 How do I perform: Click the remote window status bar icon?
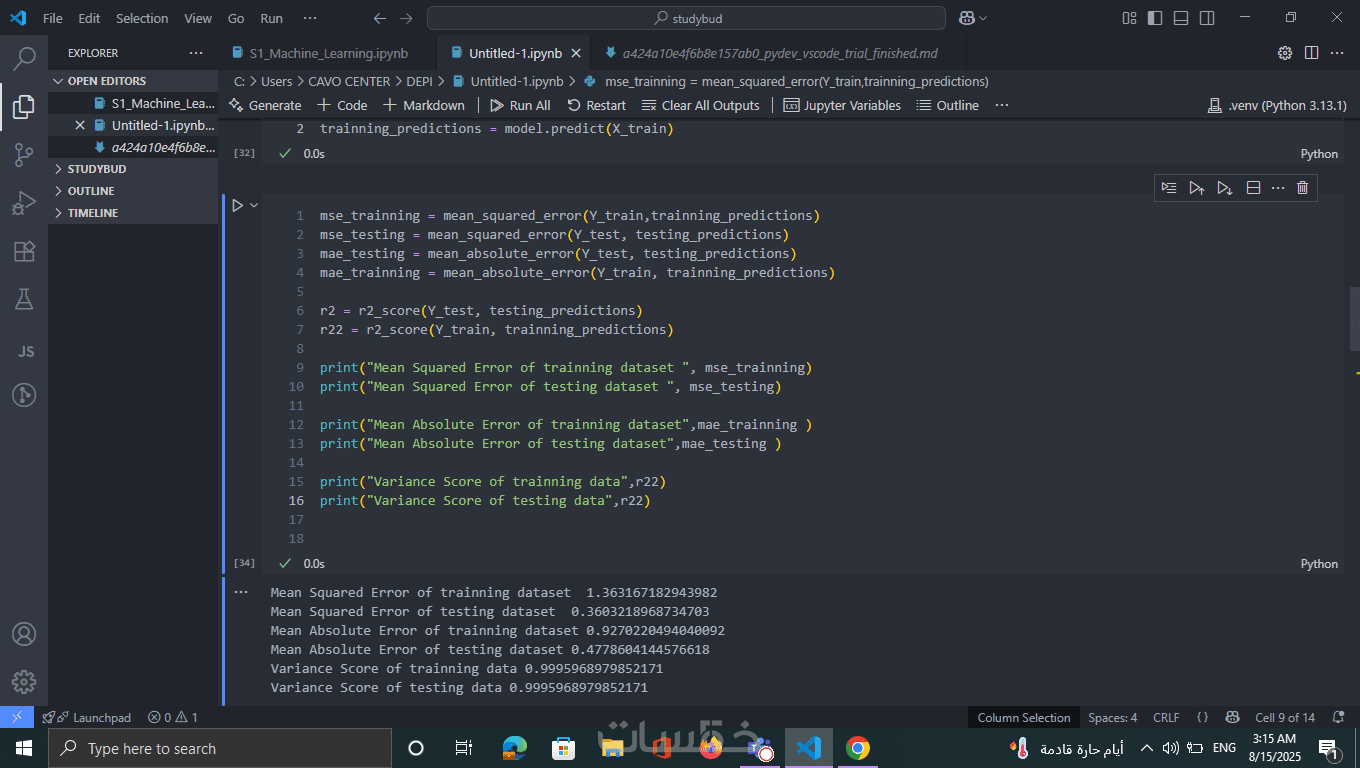(16, 717)
